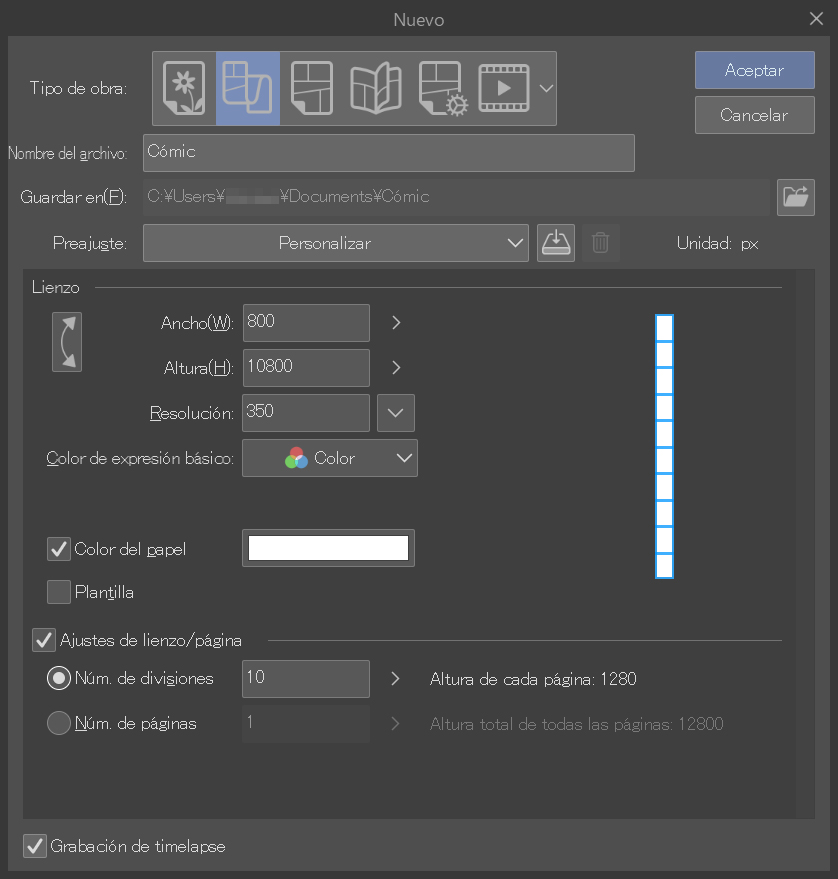Swap width and height orientation icon
Screen dimensions: 838x879
[67, 342]
